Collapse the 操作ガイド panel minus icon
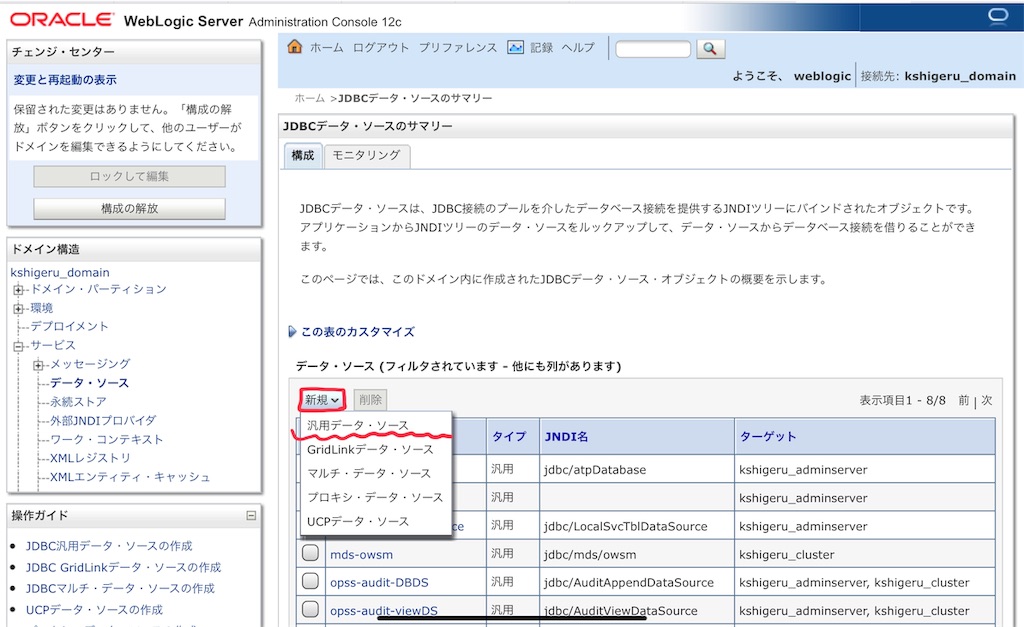The height and width of the screenshot is (627, 1024). pos(251,515)
